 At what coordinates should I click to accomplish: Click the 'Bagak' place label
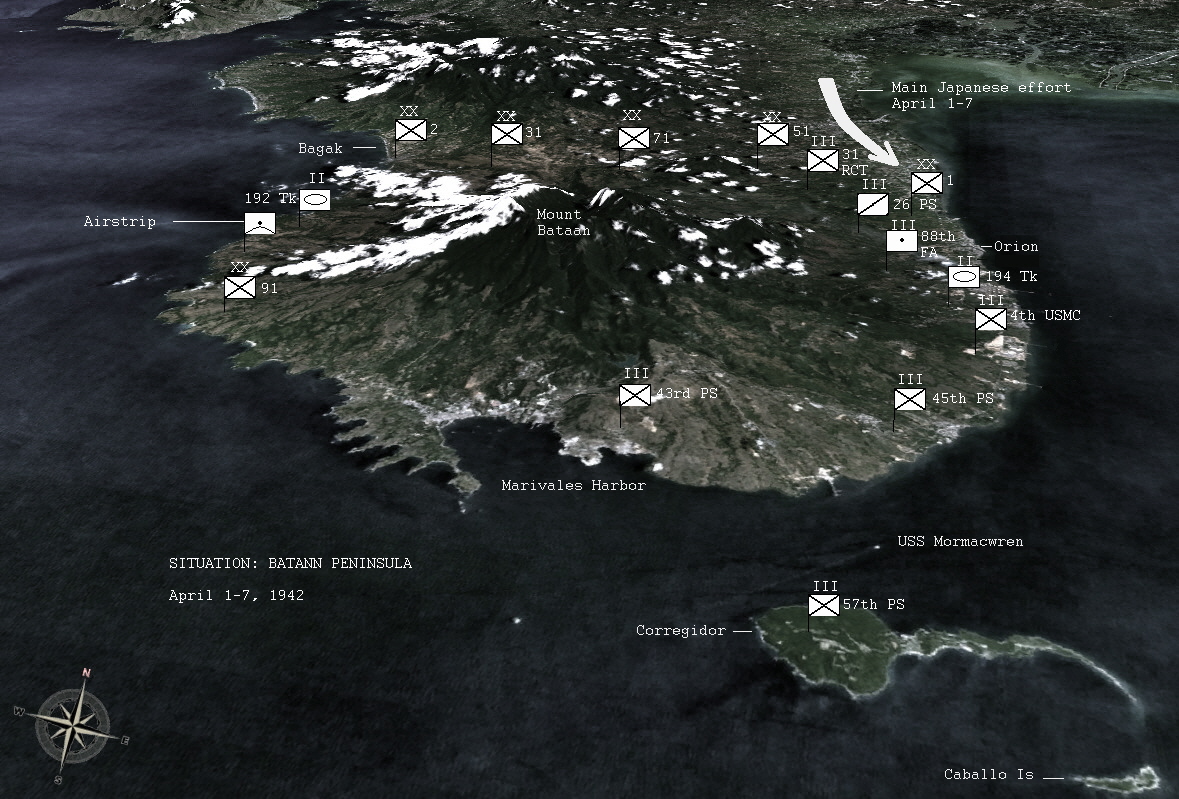[320, 148]
